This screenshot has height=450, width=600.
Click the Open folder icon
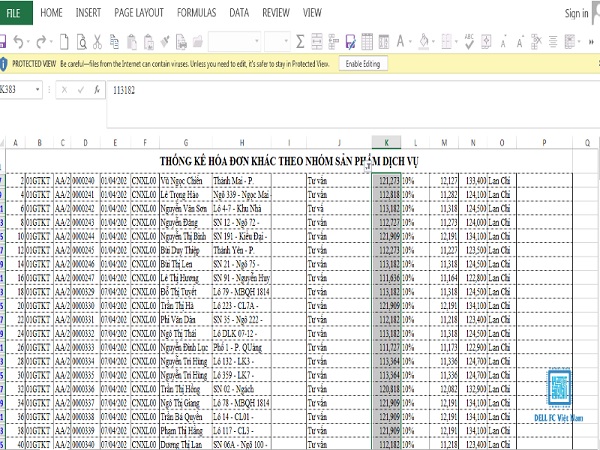(198, 41)
